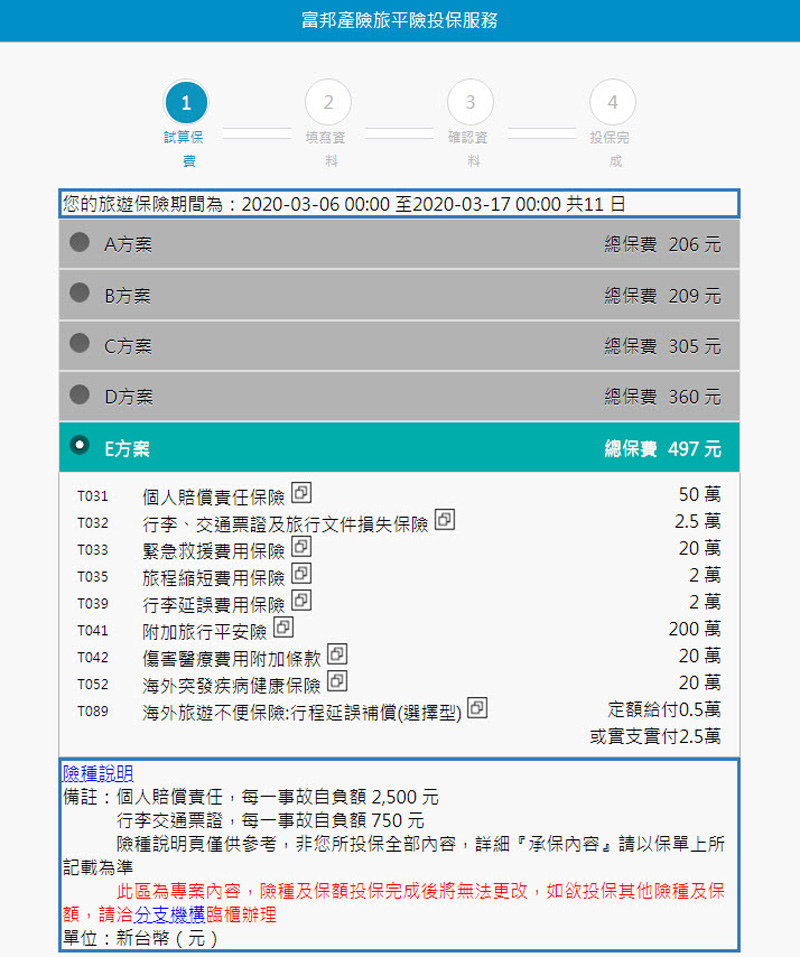Screen dimensions: 800x957
Task: Open details icon beside 傷害醫療費用附加條款
Action: [337, 654]
